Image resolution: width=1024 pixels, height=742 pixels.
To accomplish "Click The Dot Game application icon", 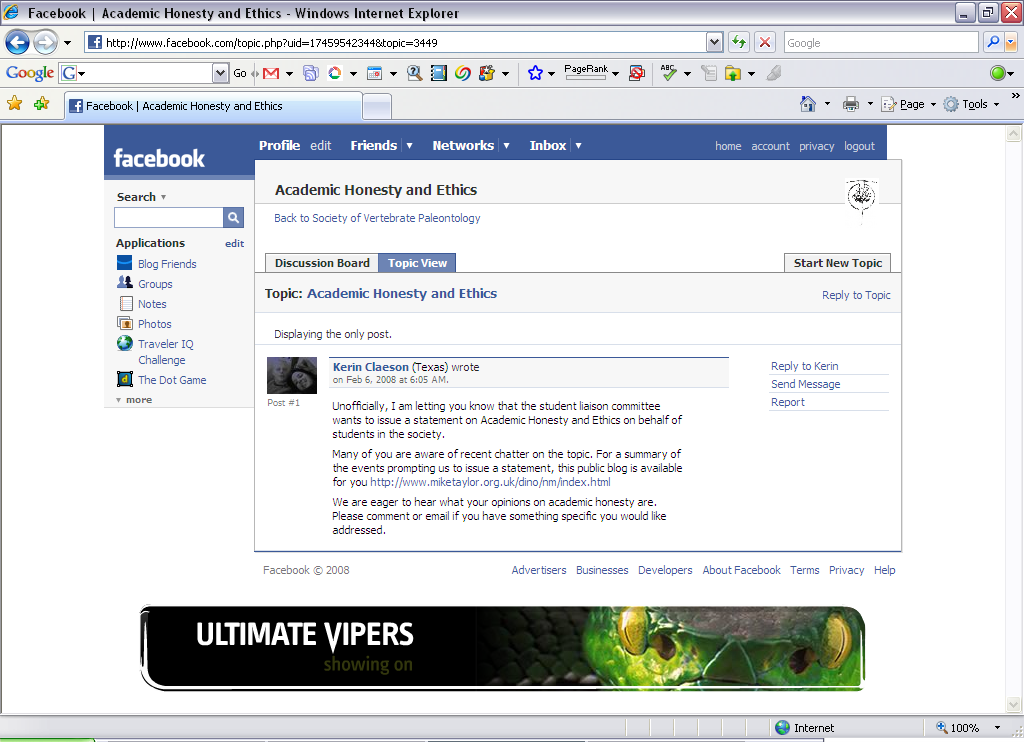I will coord(125,379).
